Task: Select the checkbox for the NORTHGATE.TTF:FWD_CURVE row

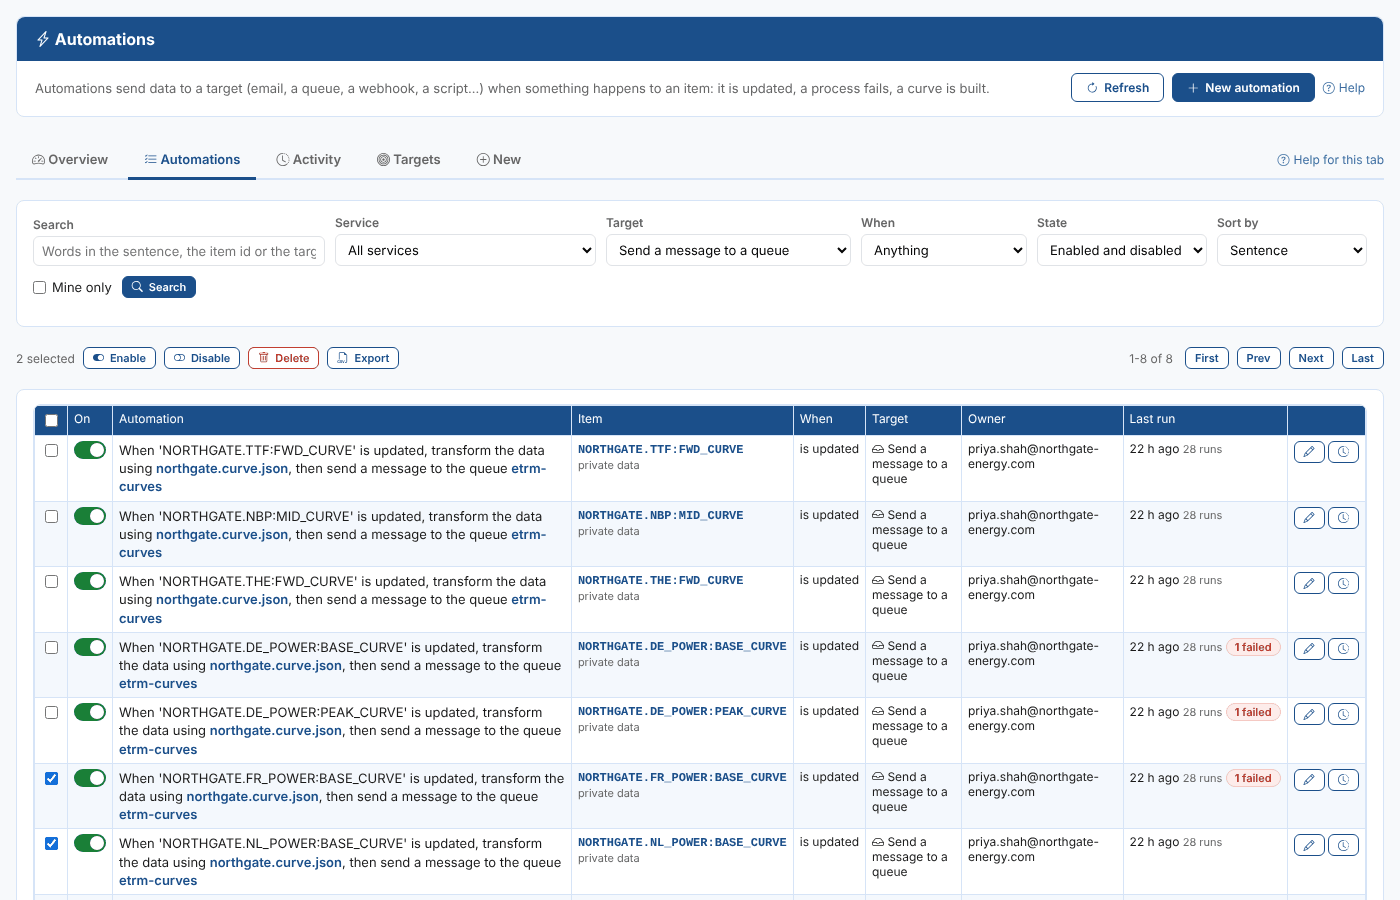Action: (x=51, y=451)
